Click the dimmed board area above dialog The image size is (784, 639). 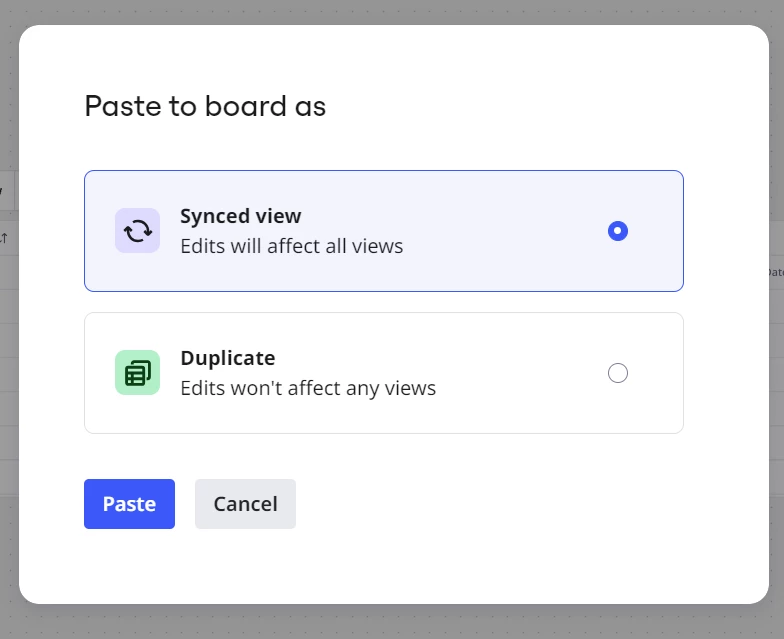392,12
